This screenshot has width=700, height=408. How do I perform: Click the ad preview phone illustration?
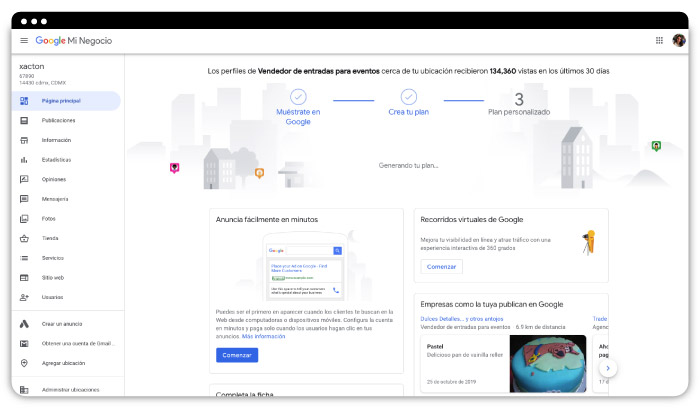point(305,267)
